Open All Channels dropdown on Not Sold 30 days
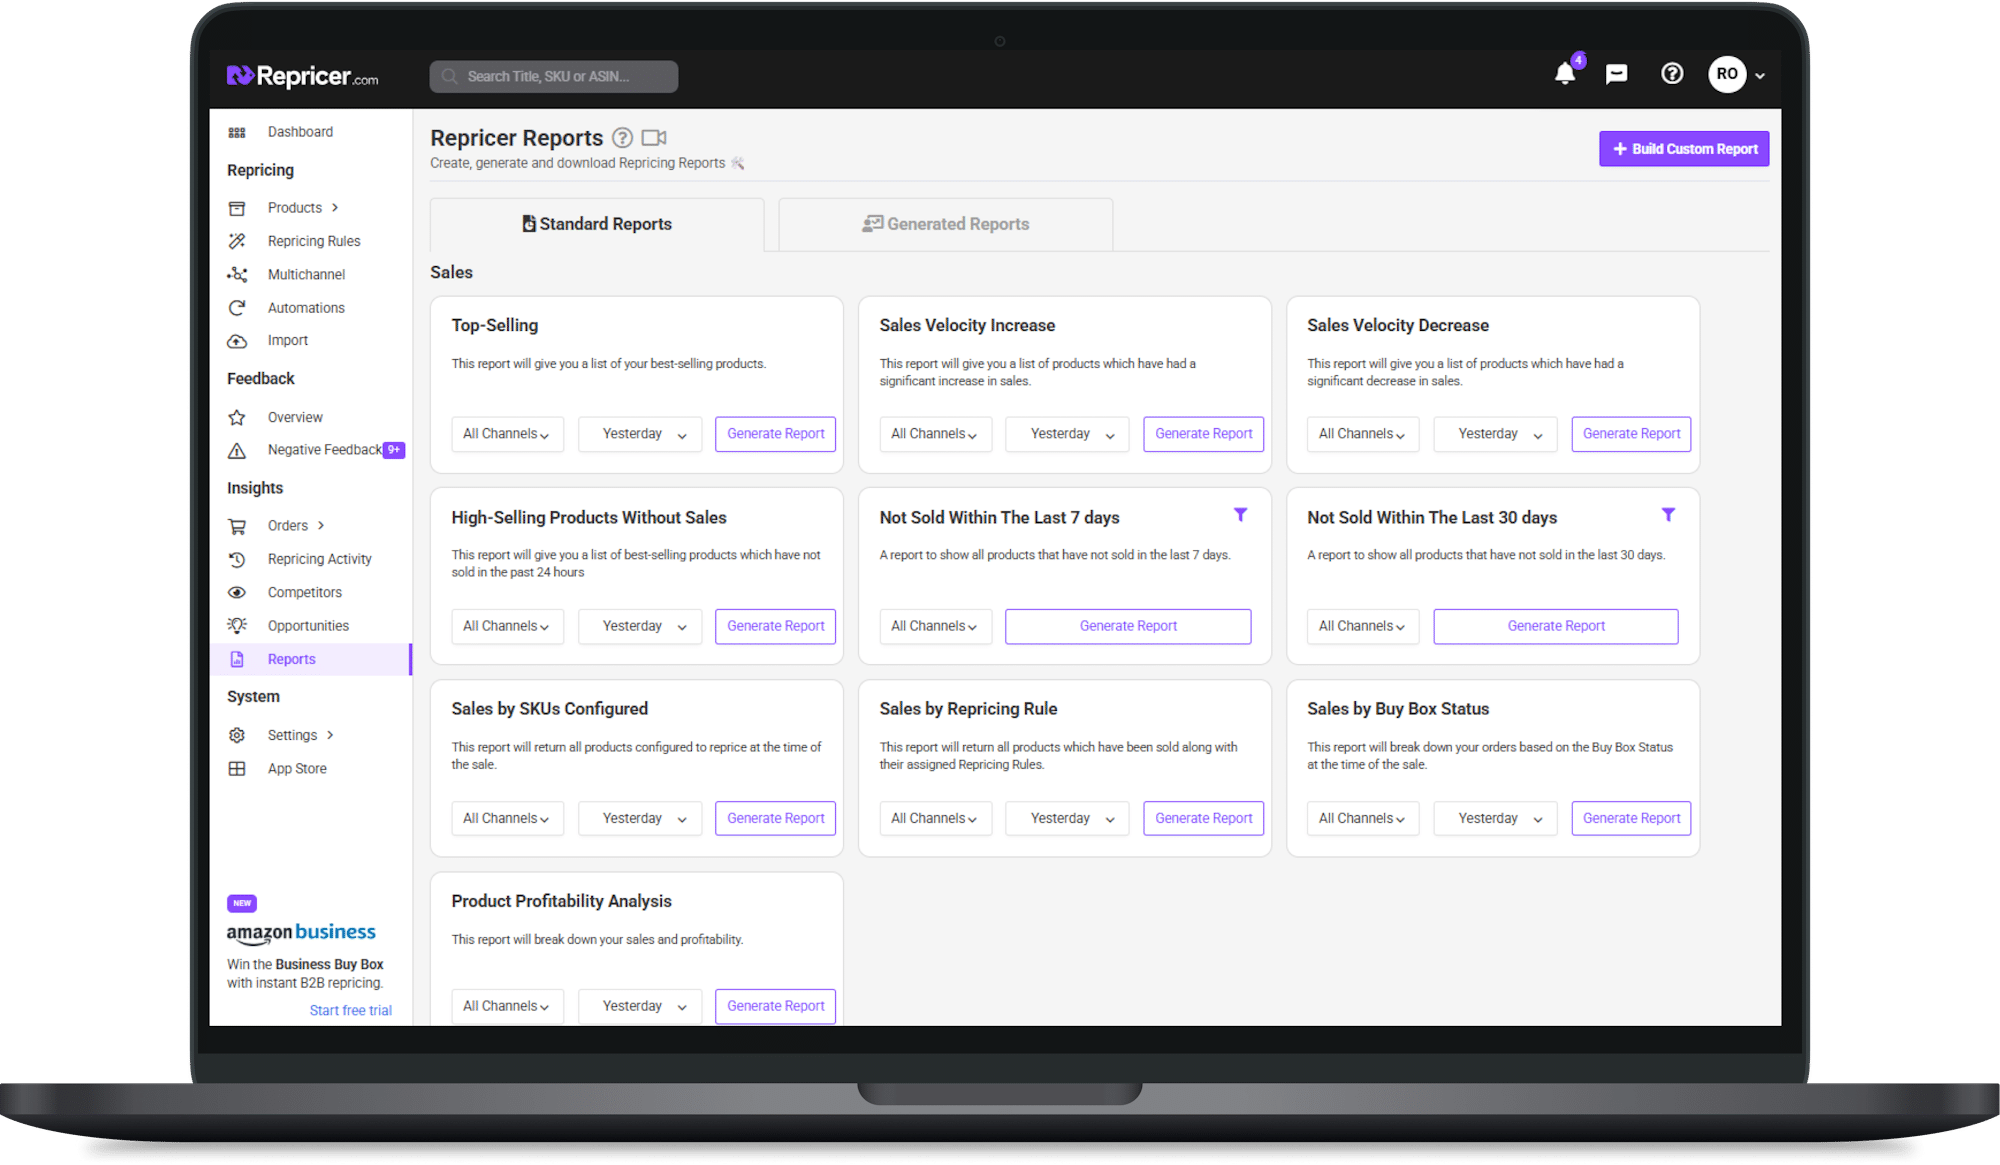 [1363, 626]
